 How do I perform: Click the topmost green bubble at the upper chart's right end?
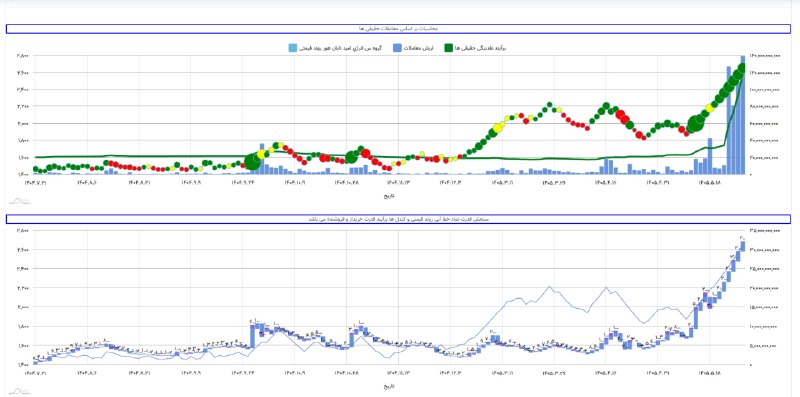741,68
